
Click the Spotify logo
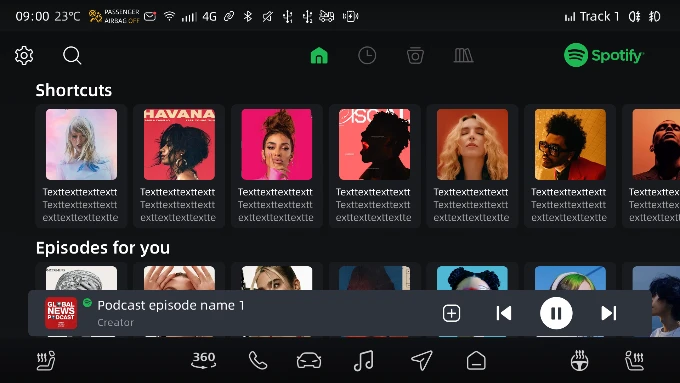(604, 55)
